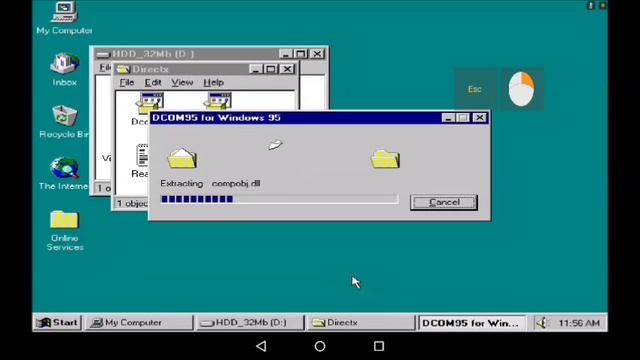Click the Directx status bar object count
This screenshot has height=360, width=640.
pyautogui.click(x=132, y=203)
